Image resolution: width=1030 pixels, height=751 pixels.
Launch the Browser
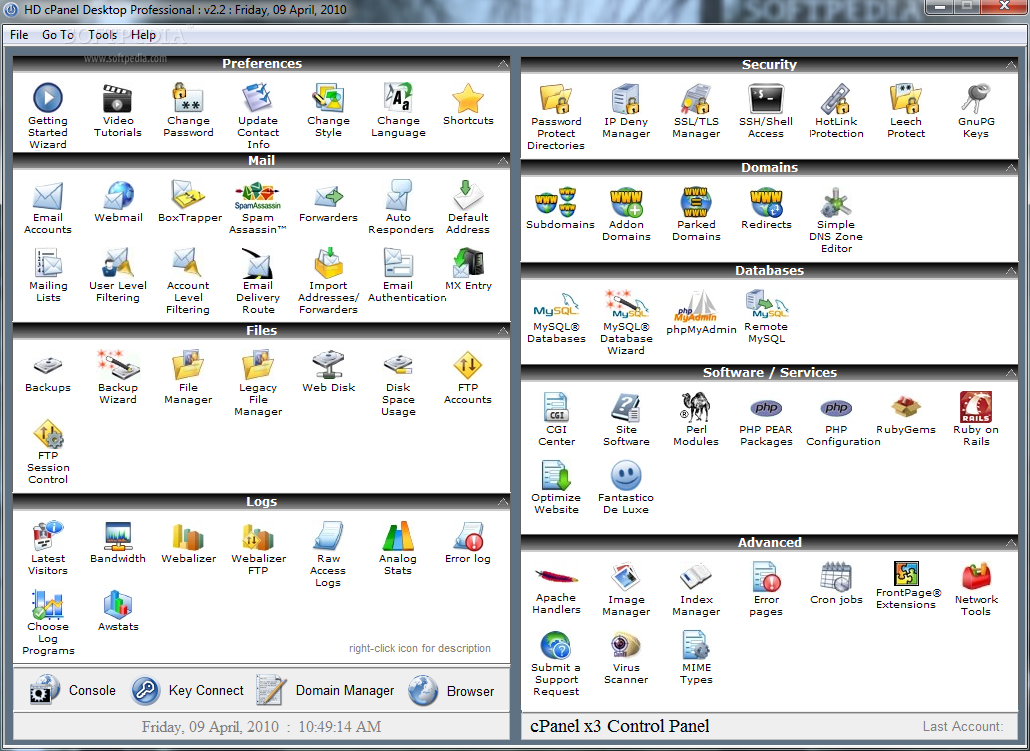(451, 691)
